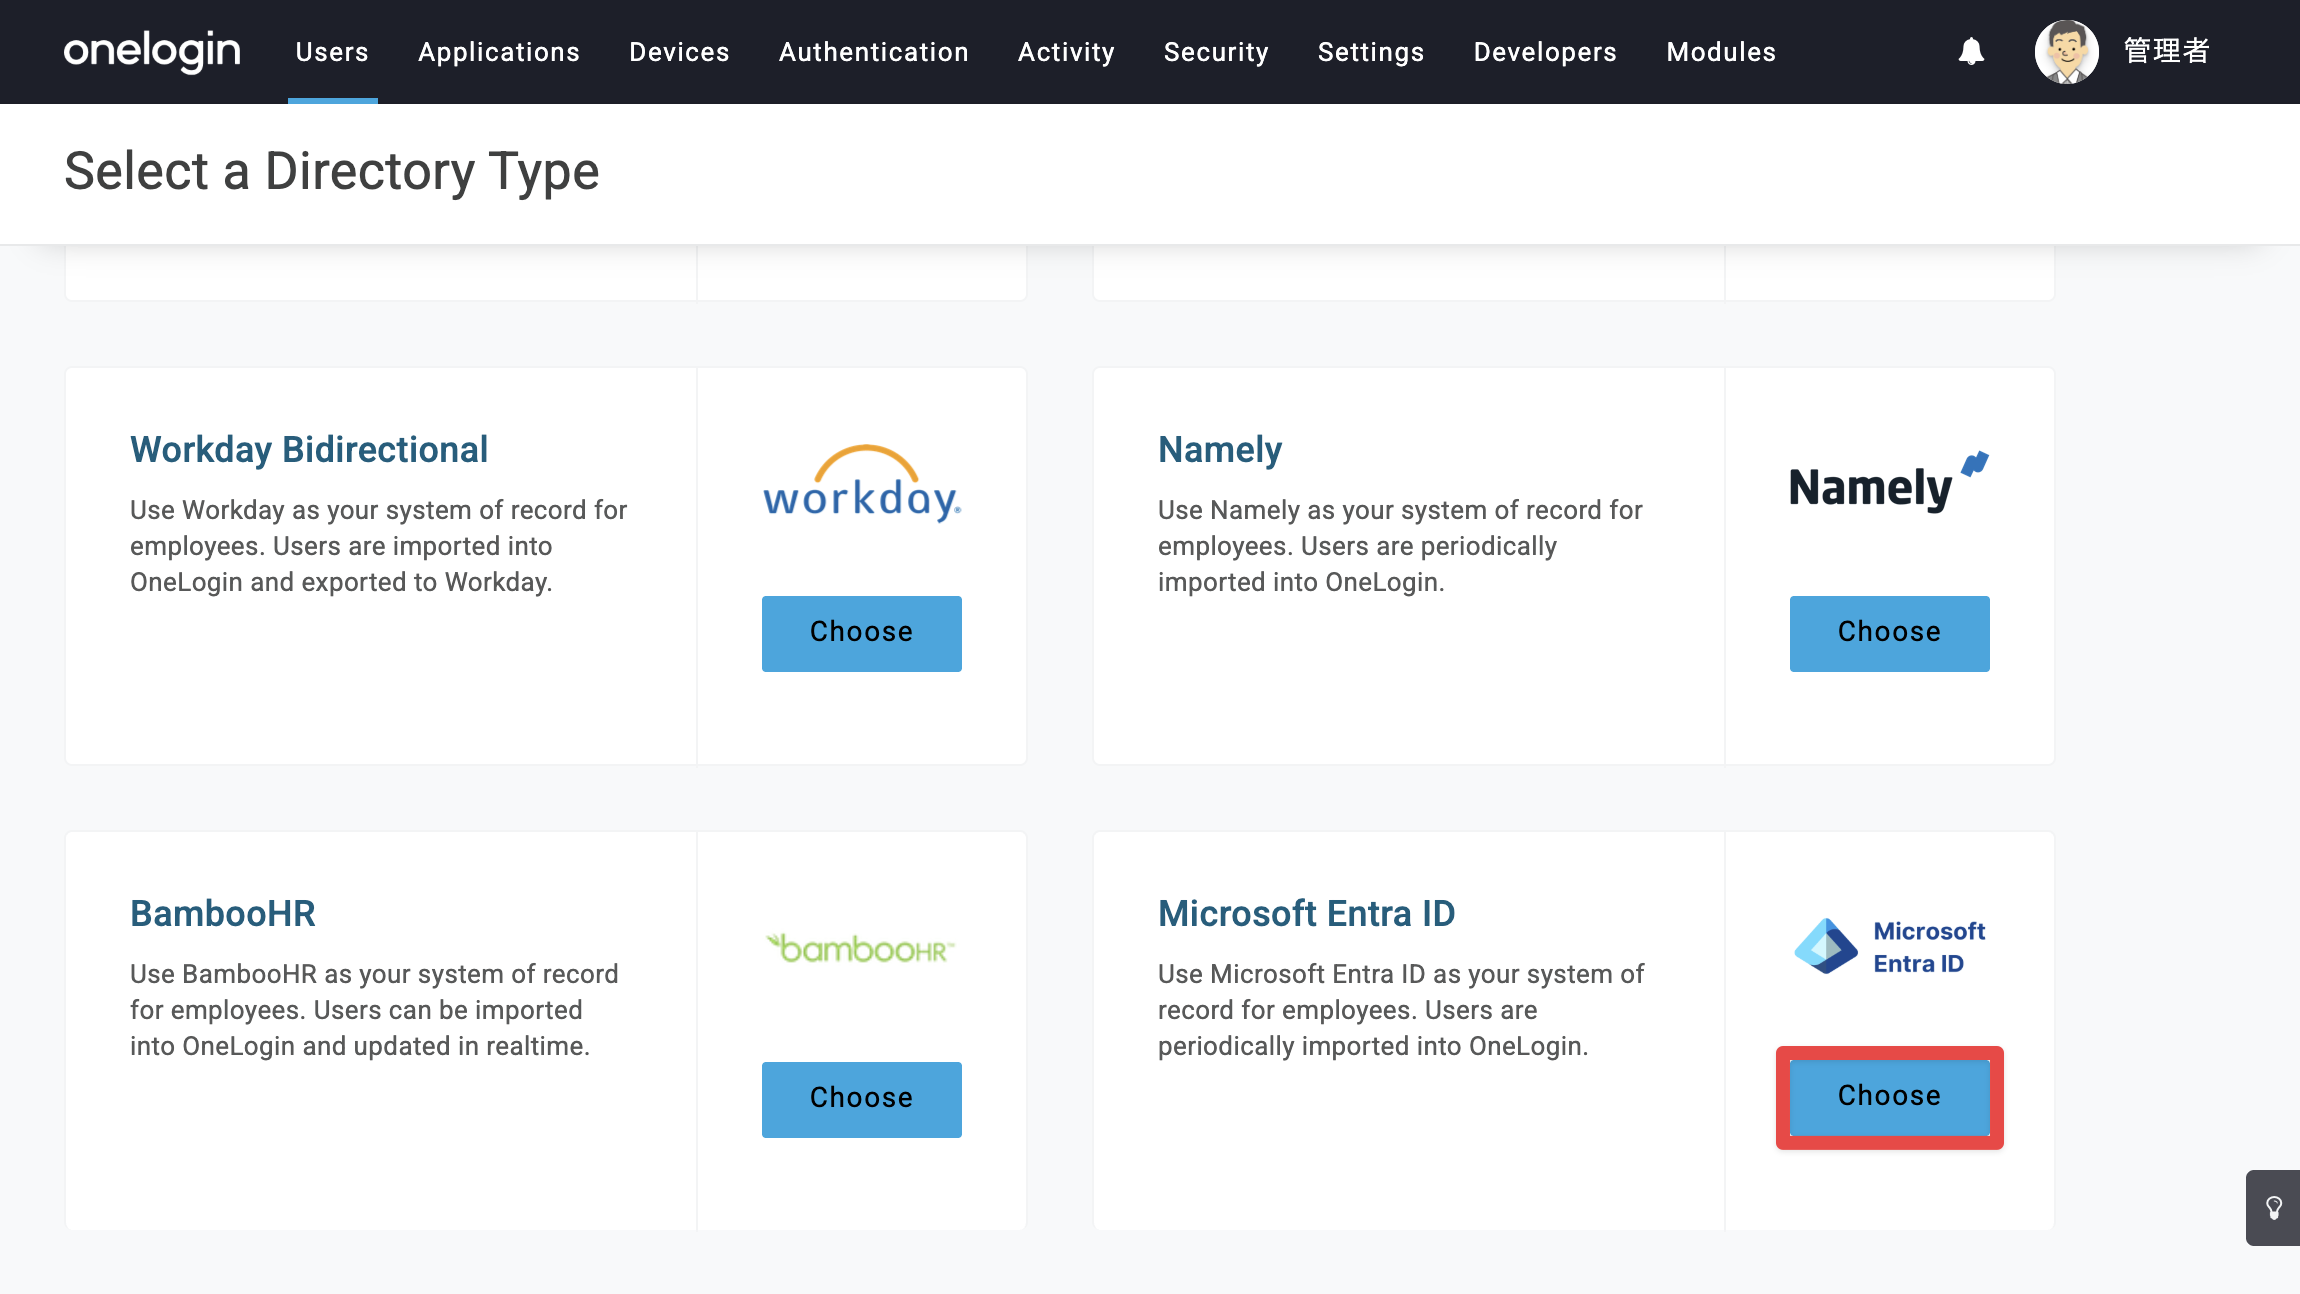Click the BambooHR description text
Viewport: 2300px width, 1294px height.
tap(375, 1010)
